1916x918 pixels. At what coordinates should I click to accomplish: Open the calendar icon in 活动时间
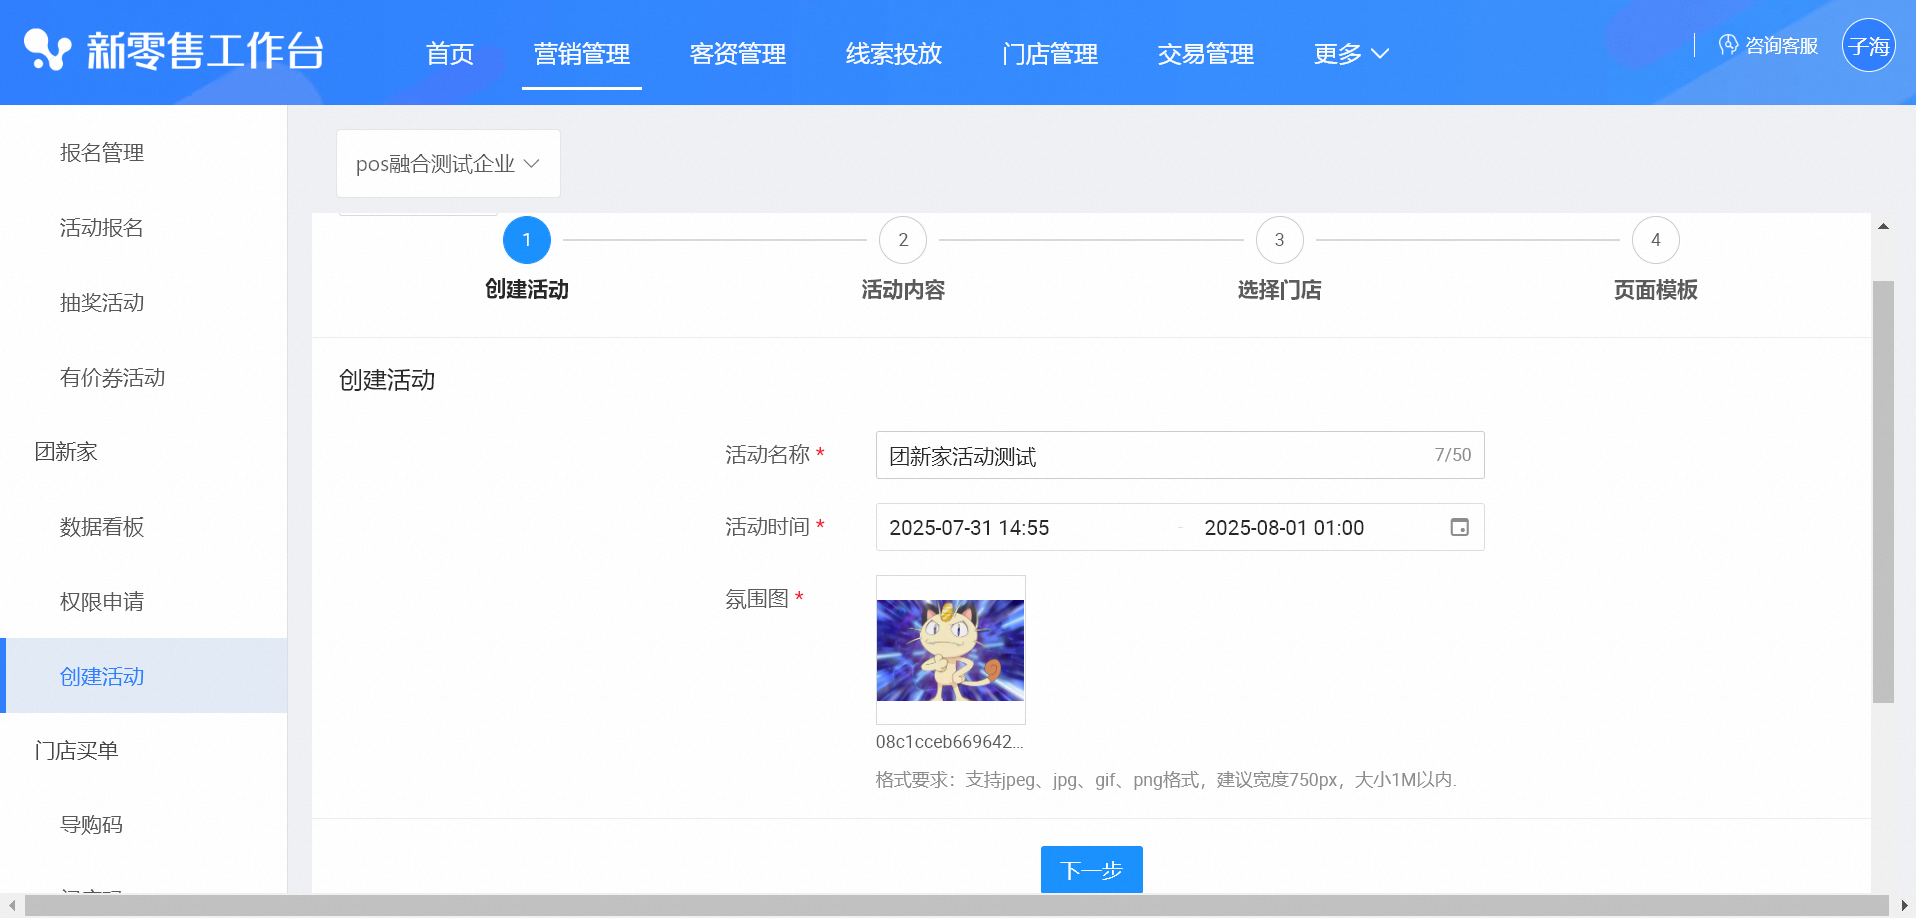1459,527
